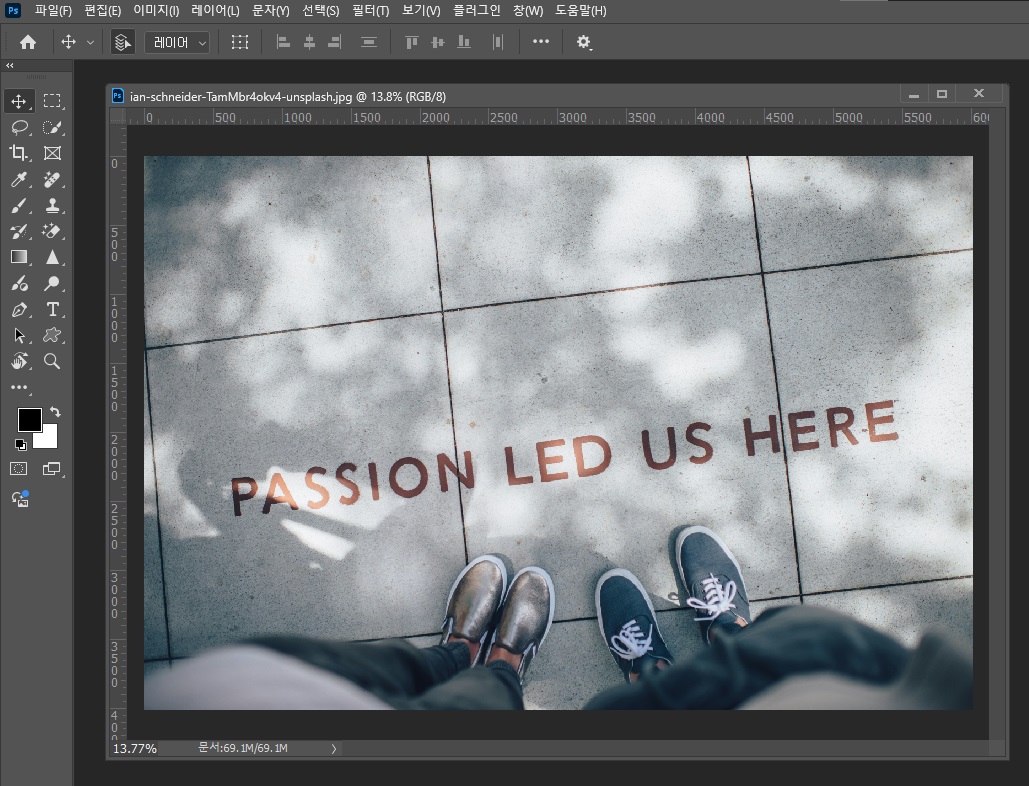Collapse the toolbox with double chevron

pos(10,66)
